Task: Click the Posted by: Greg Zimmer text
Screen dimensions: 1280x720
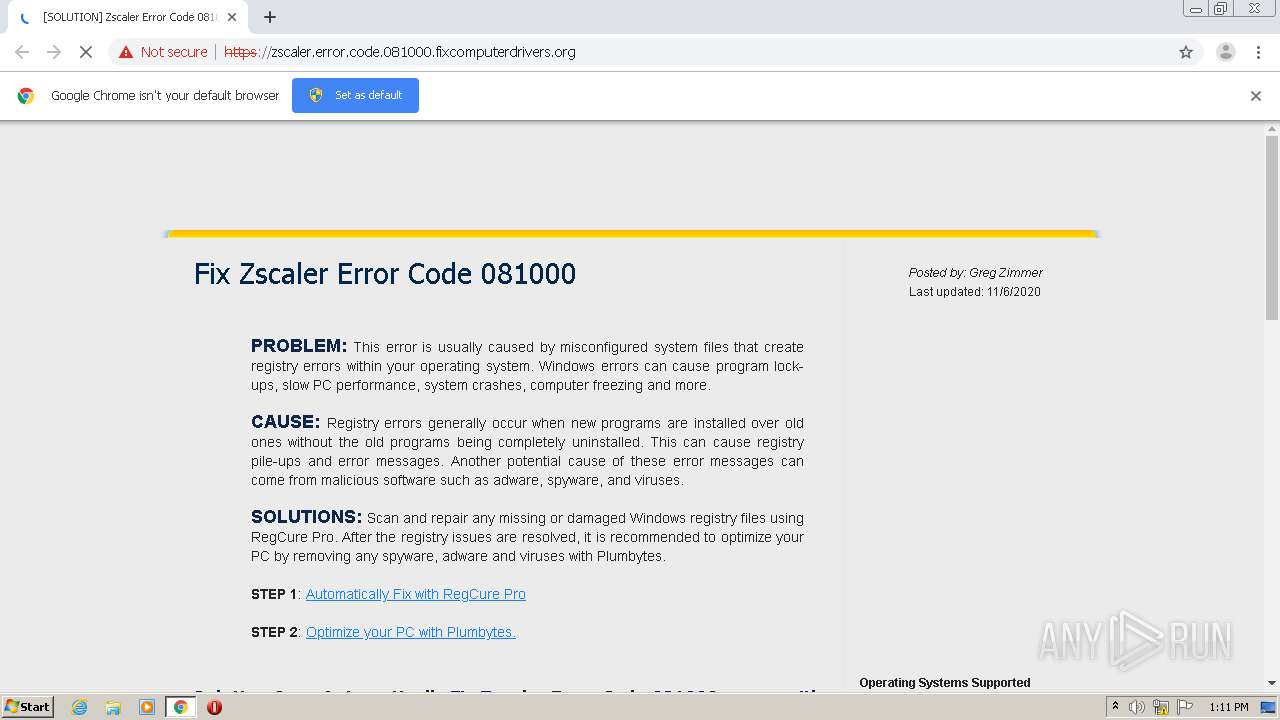Action: [x=975, y=272]
